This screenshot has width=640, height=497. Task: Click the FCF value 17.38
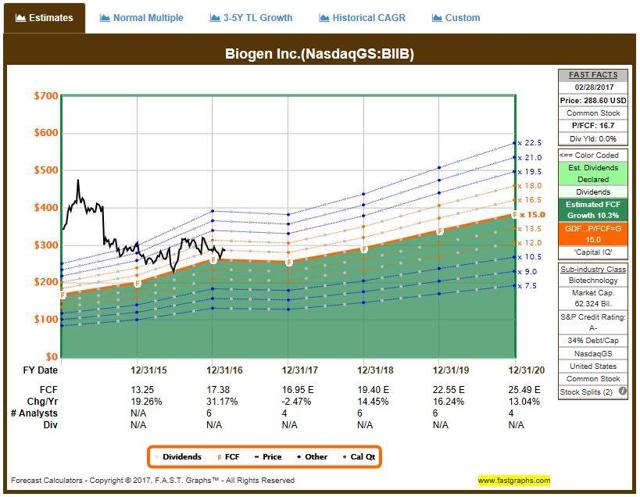[218, 390]
